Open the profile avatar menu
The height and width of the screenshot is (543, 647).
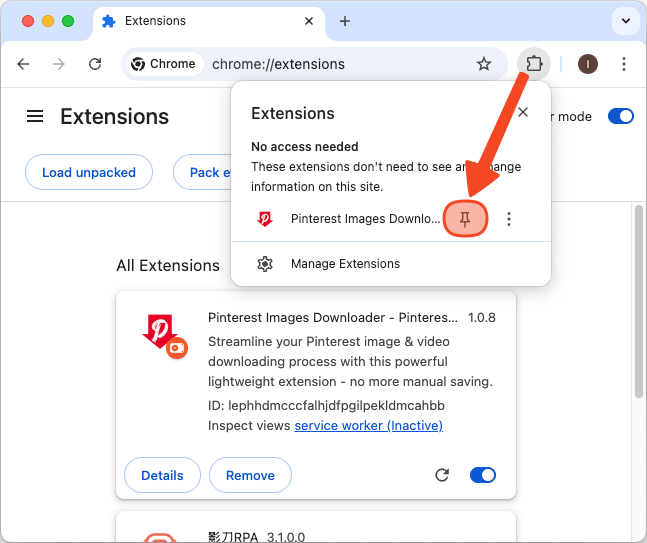tap(588, 64)
